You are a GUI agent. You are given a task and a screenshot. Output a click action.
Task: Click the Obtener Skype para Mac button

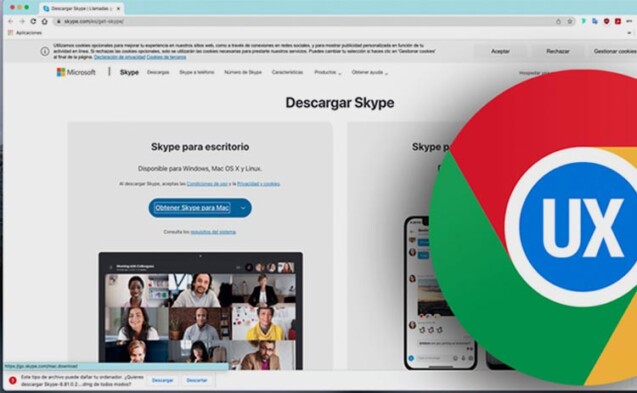tap(192, 208)
